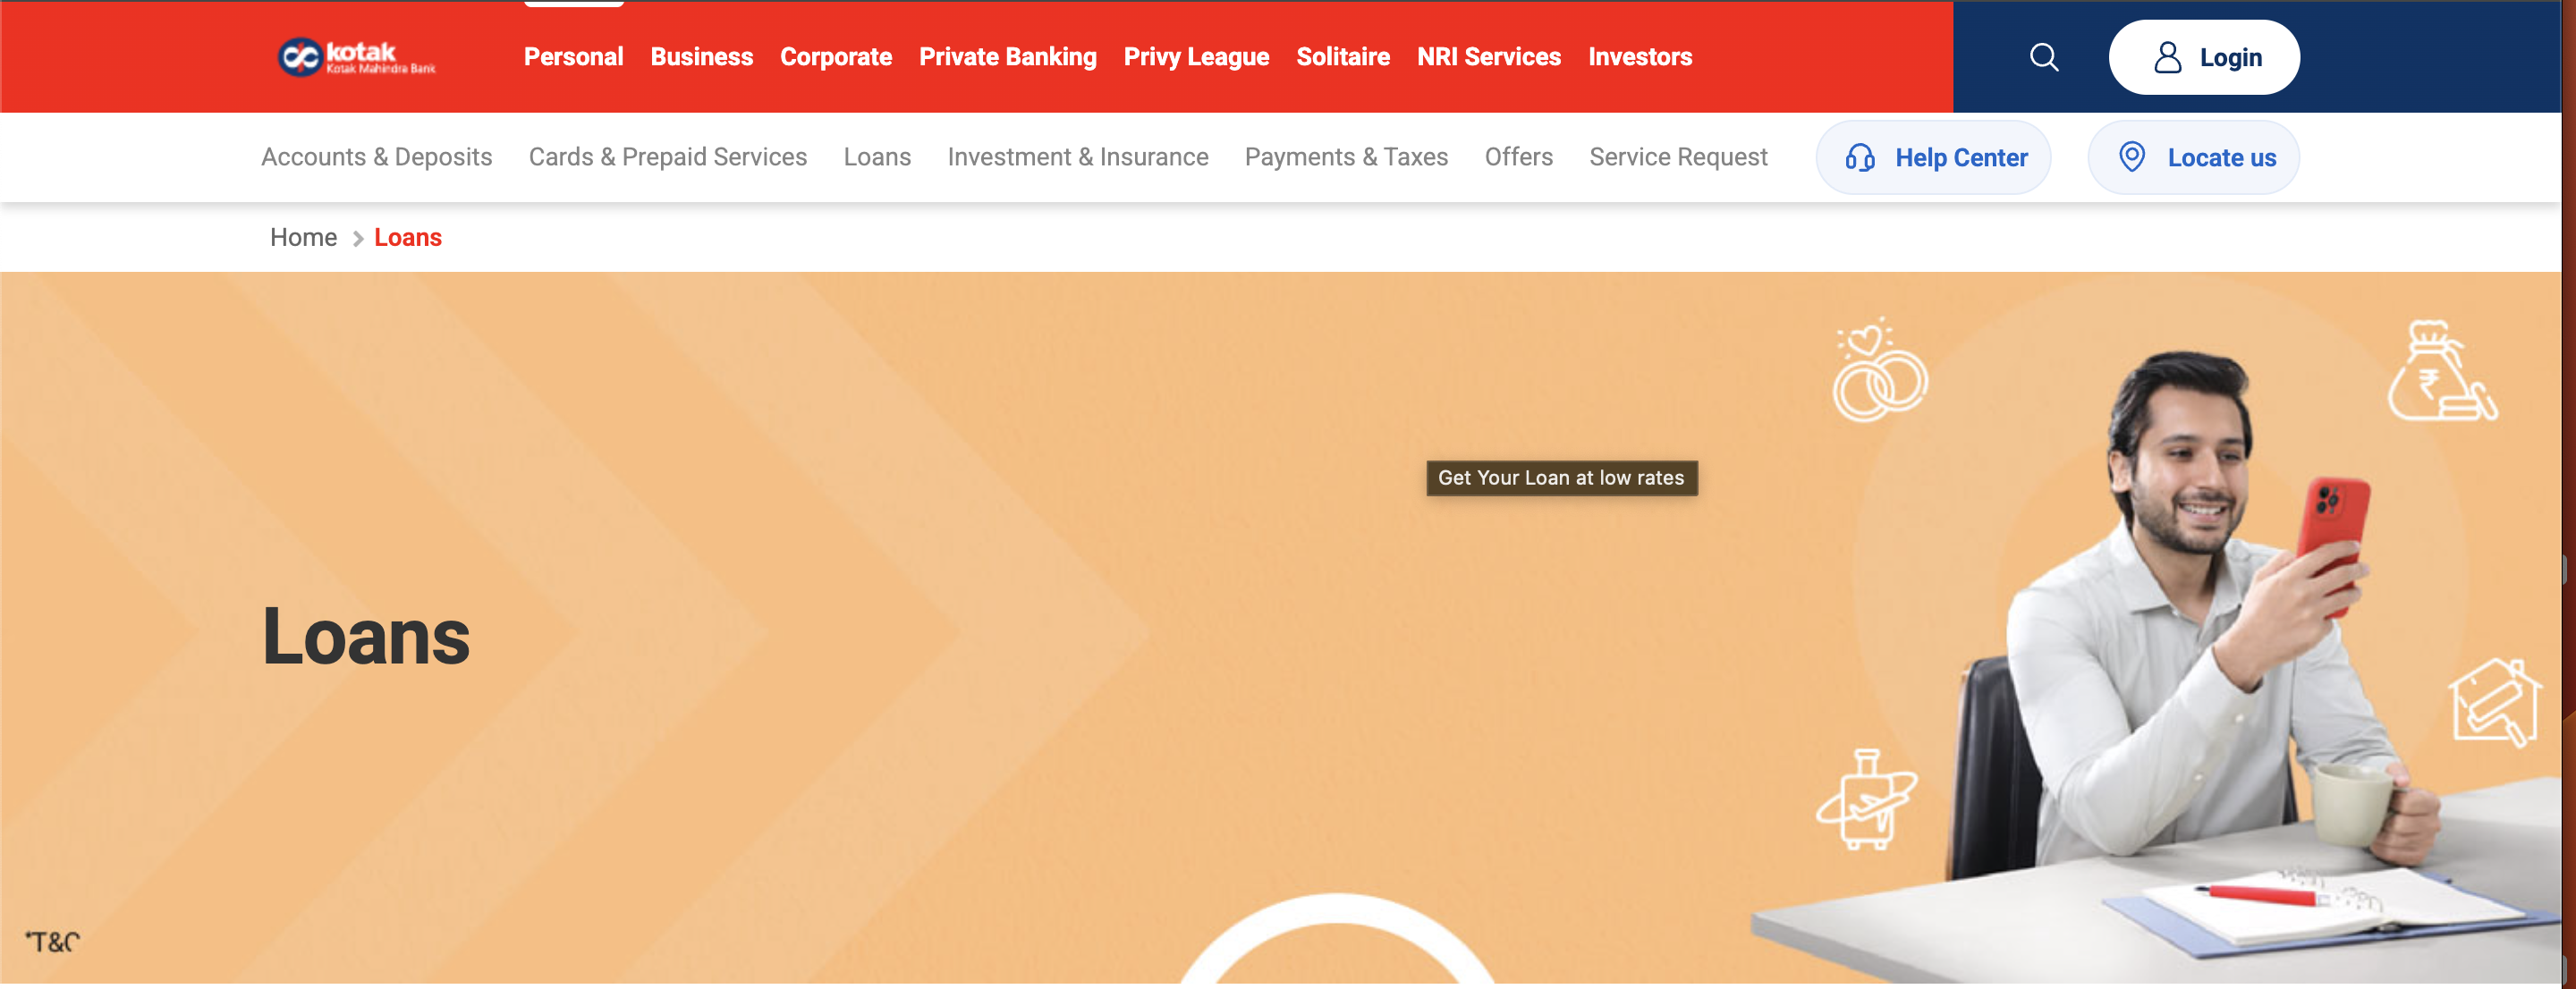Select the Personal tab
The height and width of the screenshot is (989, 2576).
click(573, 57)
